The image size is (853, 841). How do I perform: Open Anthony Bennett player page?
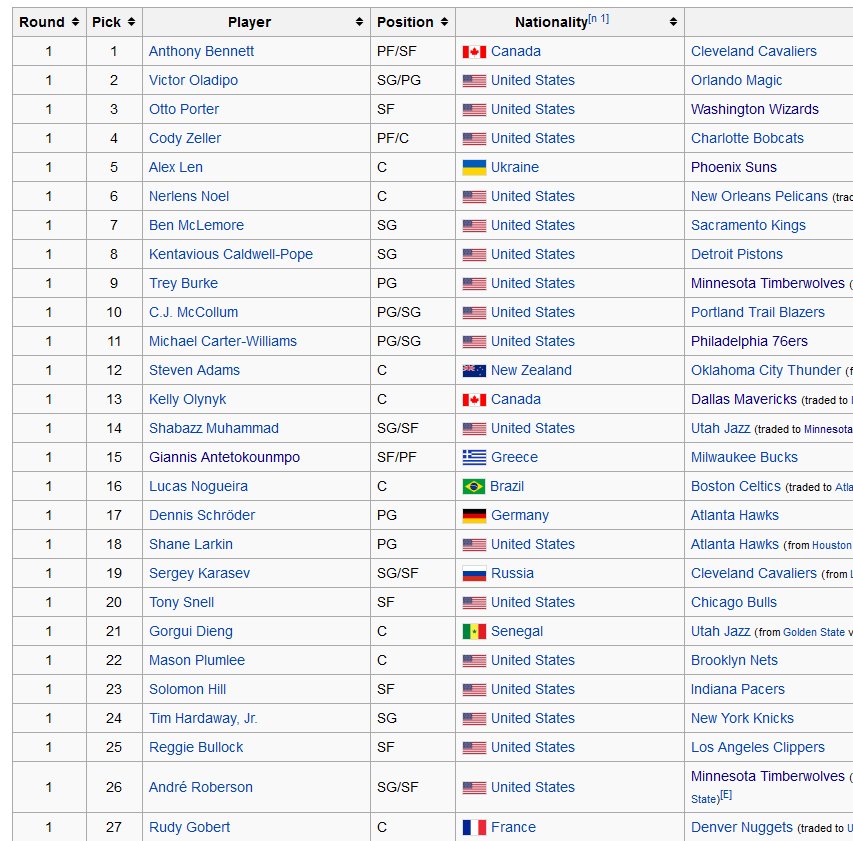(201, 51)
